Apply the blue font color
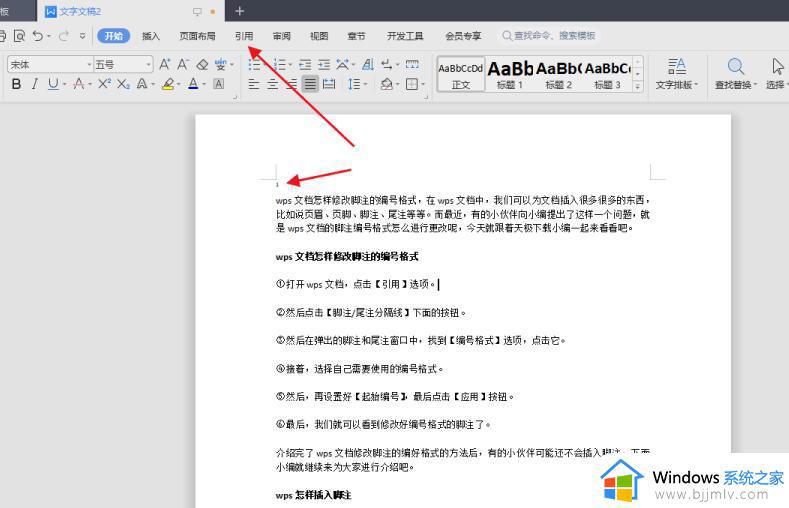Viewport: 789px width, 508px height. pyautogui.click(x=193, y=84)
